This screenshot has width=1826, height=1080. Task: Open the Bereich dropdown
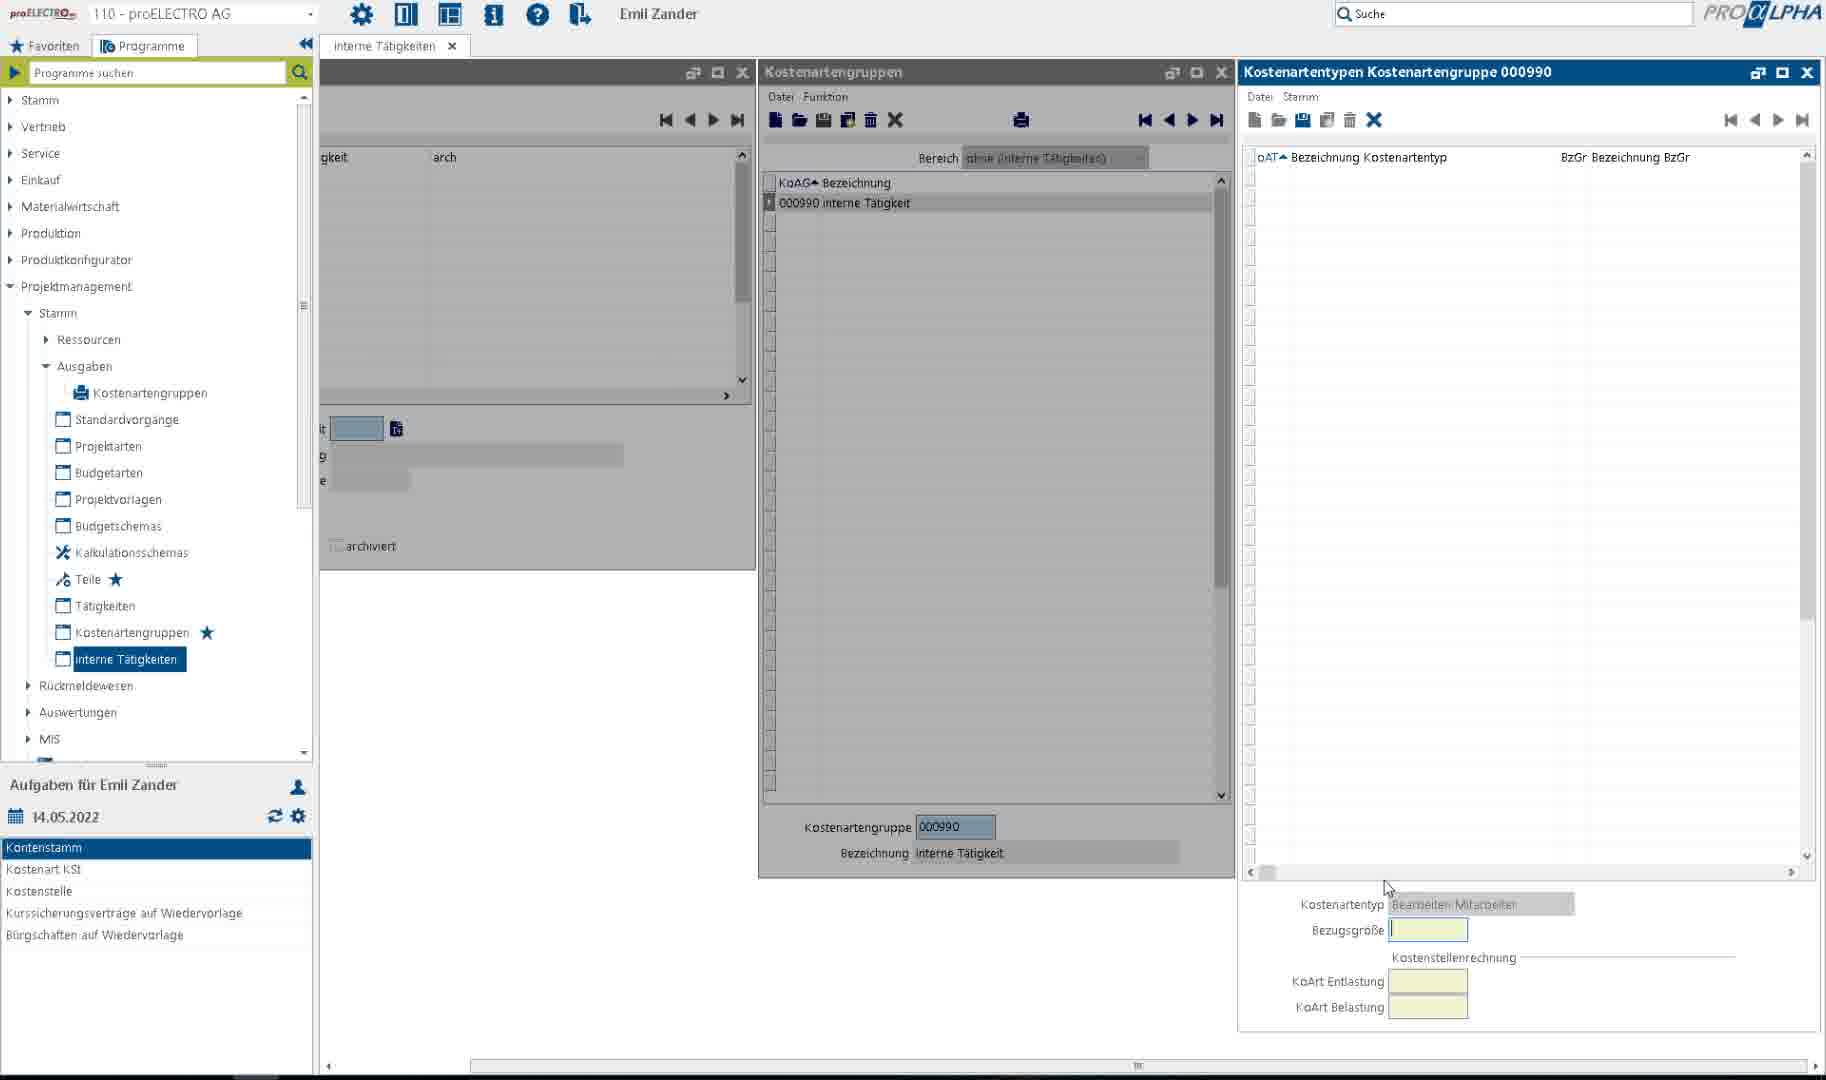1055,158
